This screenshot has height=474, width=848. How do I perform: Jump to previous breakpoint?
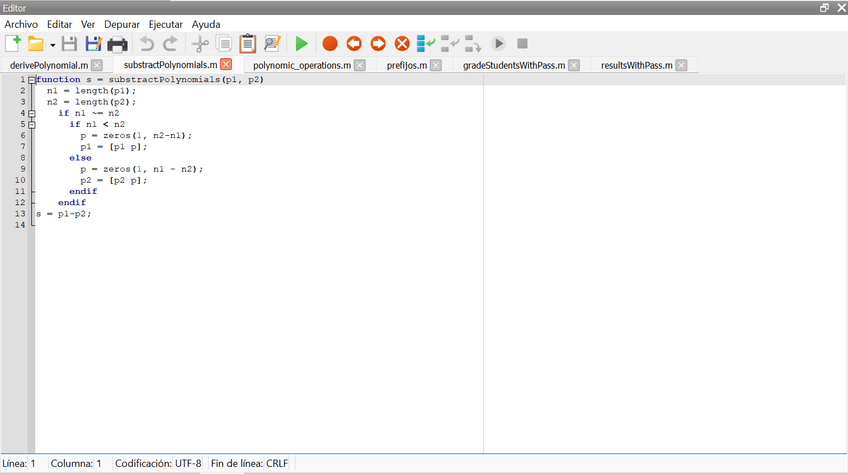(354, 44)
